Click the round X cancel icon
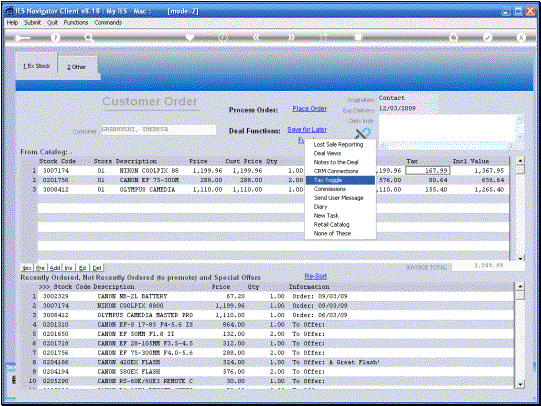Screen dimensions: 541x406 click(521, 37)
